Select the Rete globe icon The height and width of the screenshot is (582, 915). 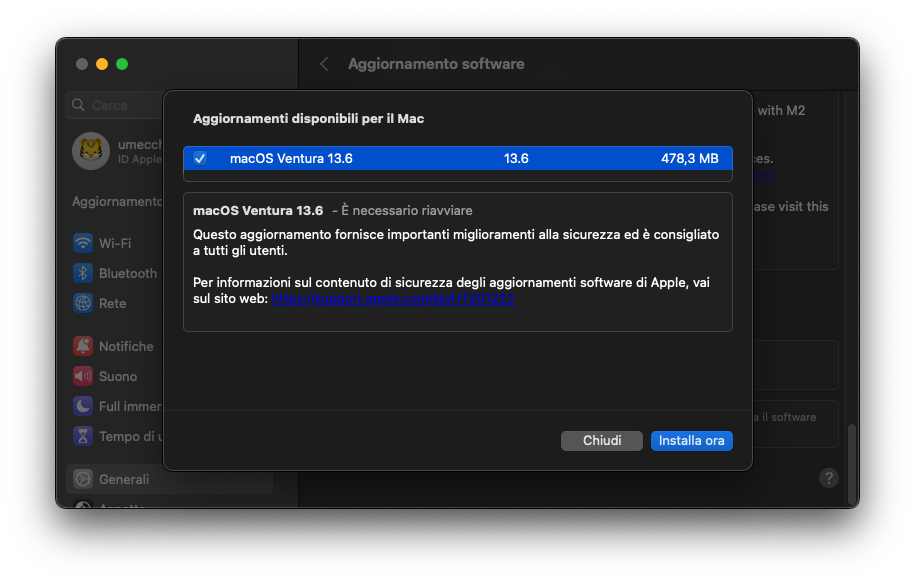pos(83,304)
